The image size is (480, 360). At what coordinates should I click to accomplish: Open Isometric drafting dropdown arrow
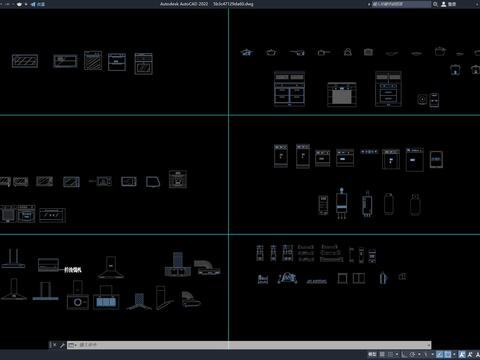433,354
